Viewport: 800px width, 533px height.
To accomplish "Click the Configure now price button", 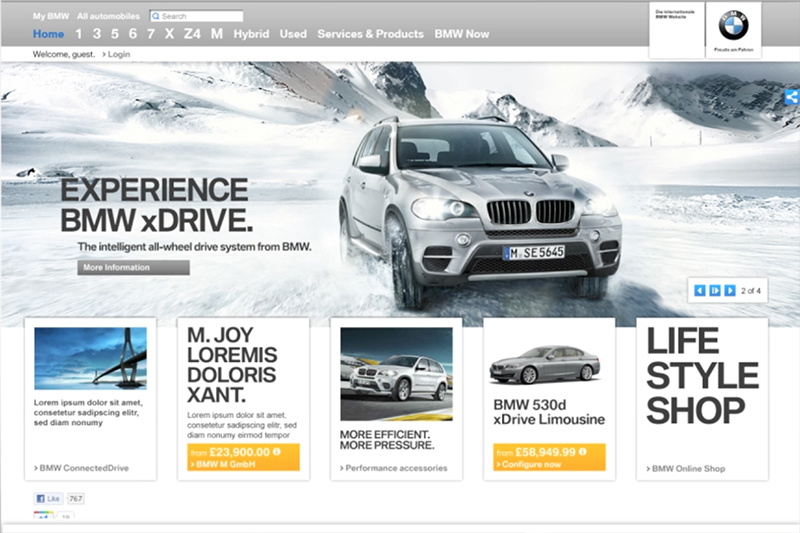I will click(x=549, y=457).
